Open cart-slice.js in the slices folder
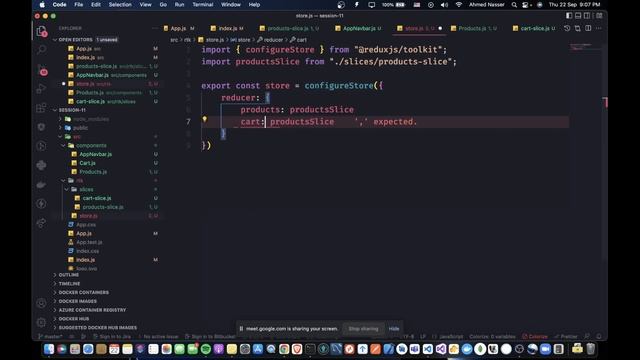 pos(97,198)
